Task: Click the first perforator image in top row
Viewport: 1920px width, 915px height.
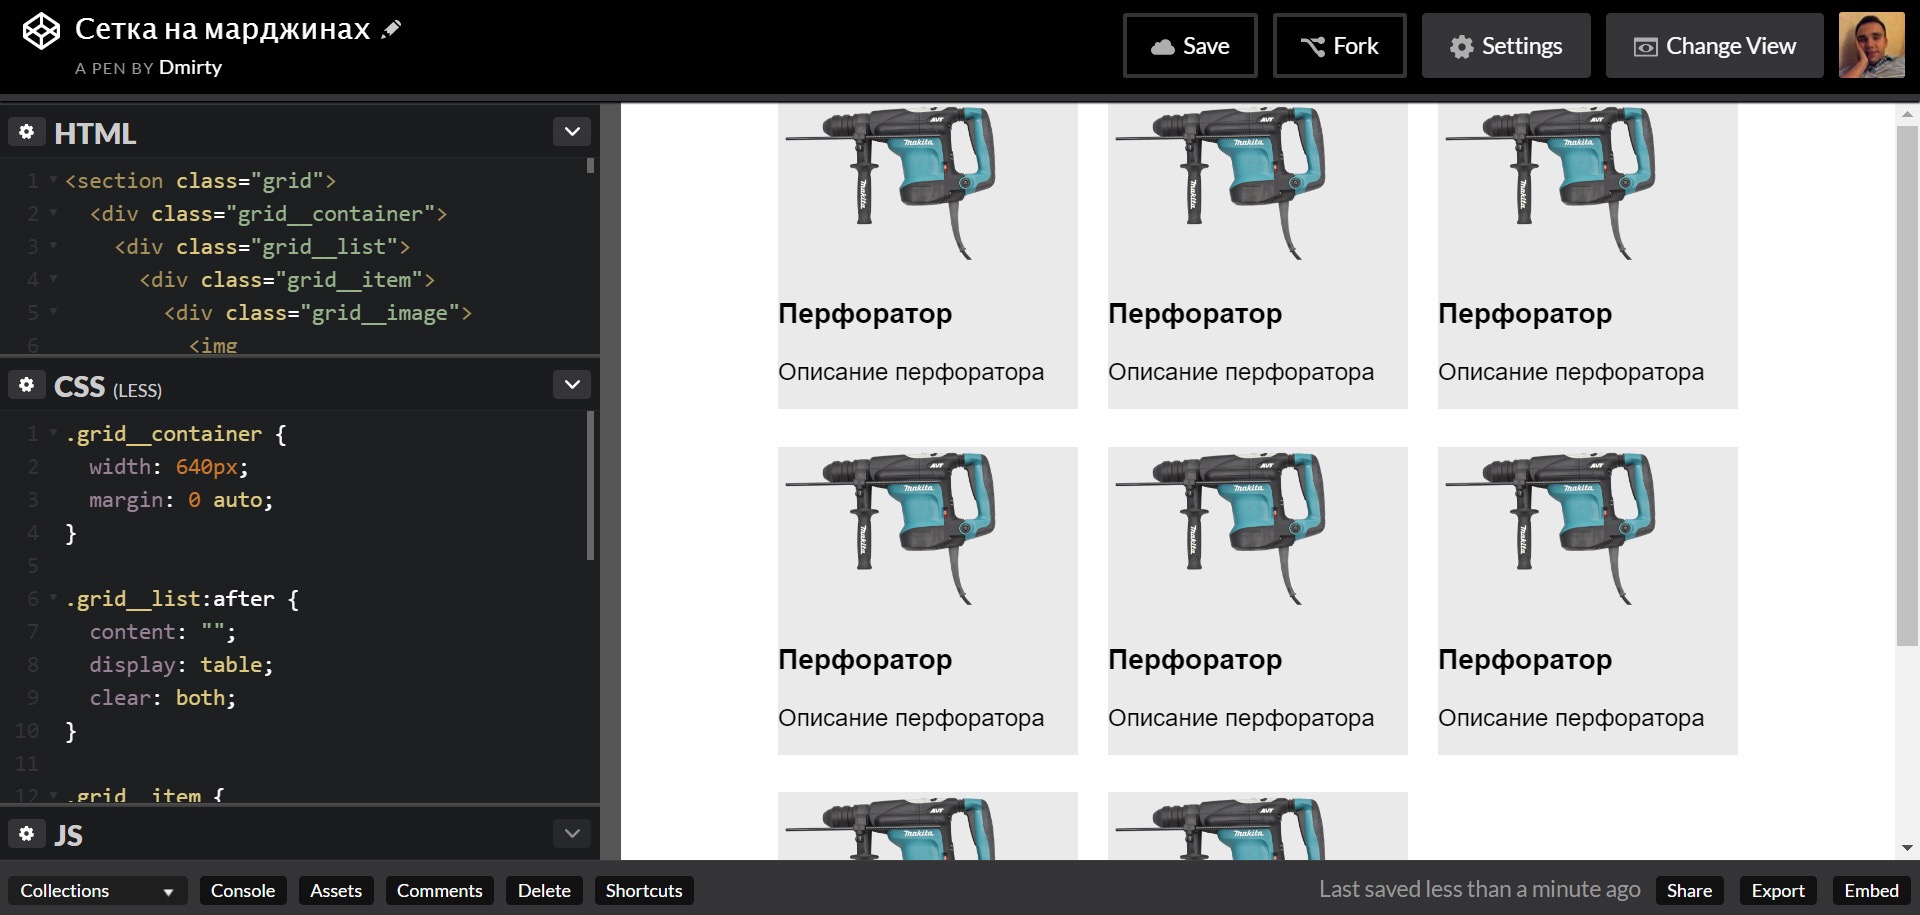Action: point(891,182)
